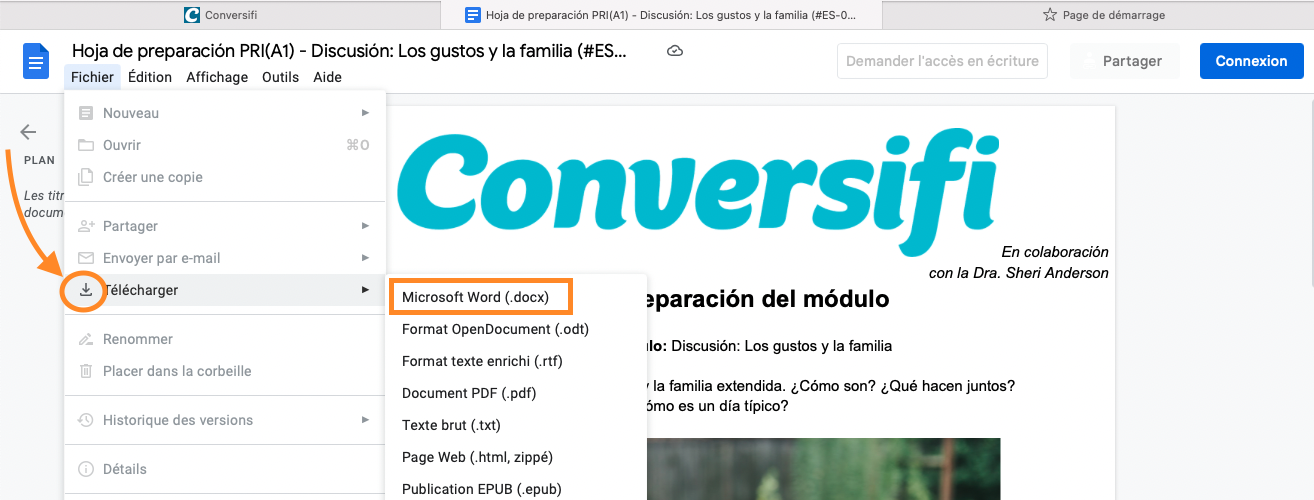Click Demander l'accès en écriture button
Image resolution: width=1314 pixels, height=500 pixels.
(x=942, y=61)
